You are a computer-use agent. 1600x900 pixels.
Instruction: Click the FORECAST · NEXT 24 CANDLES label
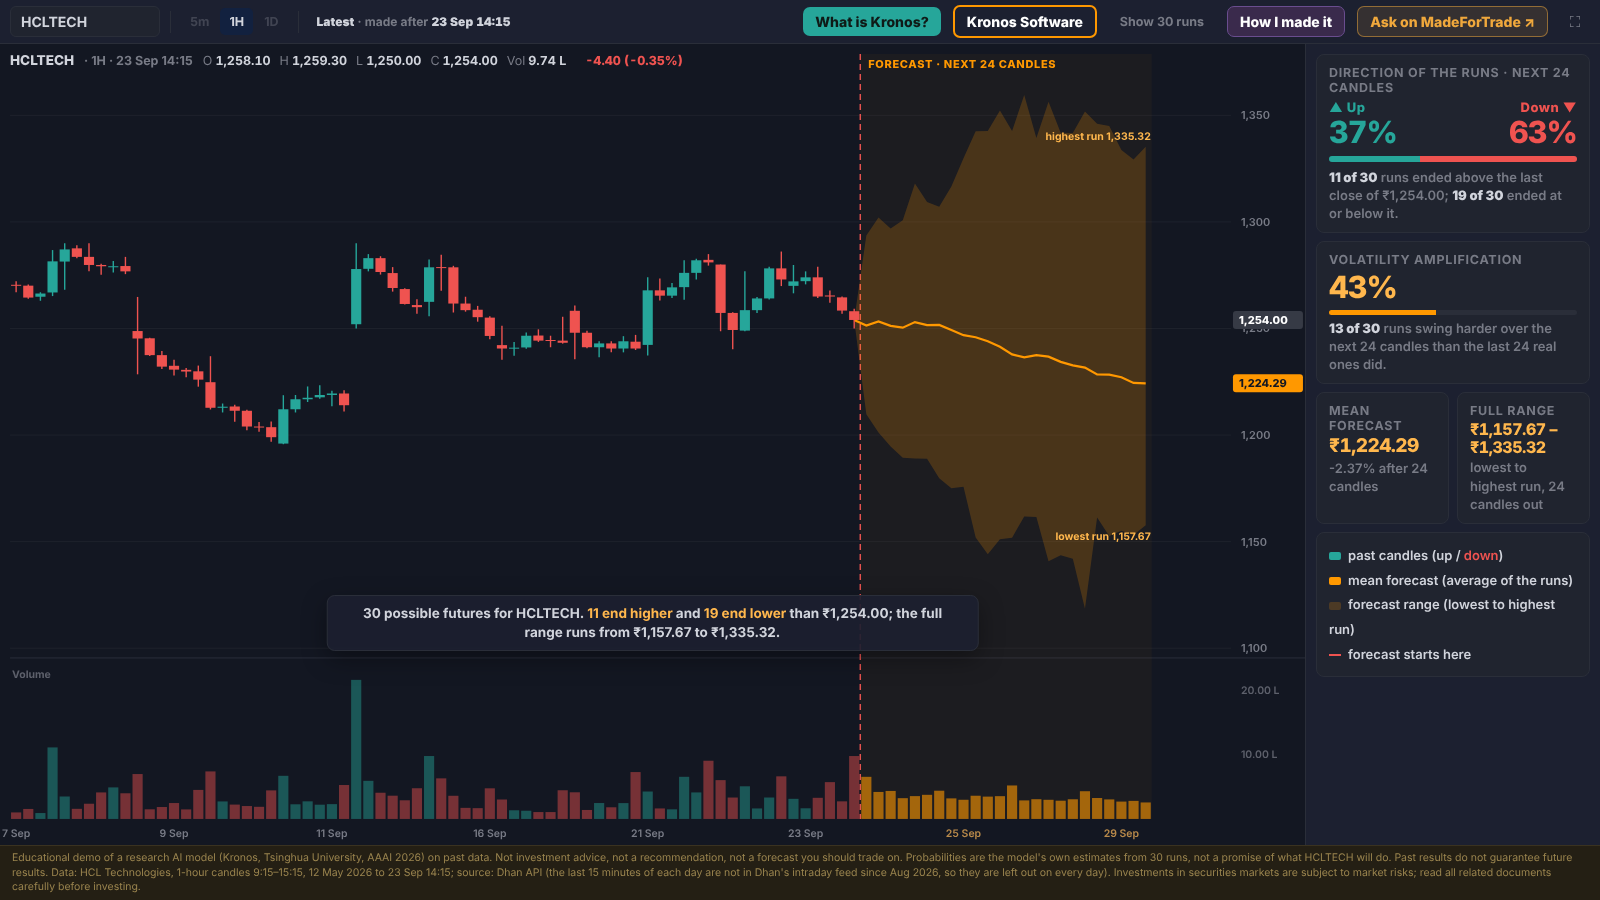click(962, 64)
